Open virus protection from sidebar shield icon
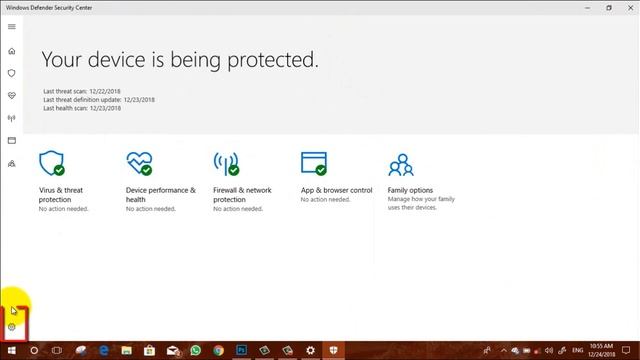Viewport: 640px width, 360px height. pos(12,73)
